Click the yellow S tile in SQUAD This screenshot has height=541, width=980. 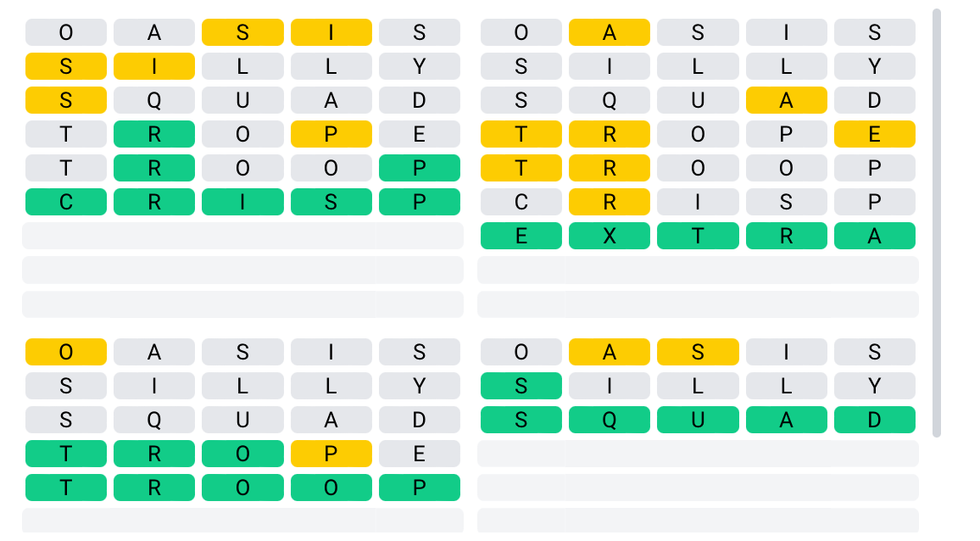click(66, 101)
